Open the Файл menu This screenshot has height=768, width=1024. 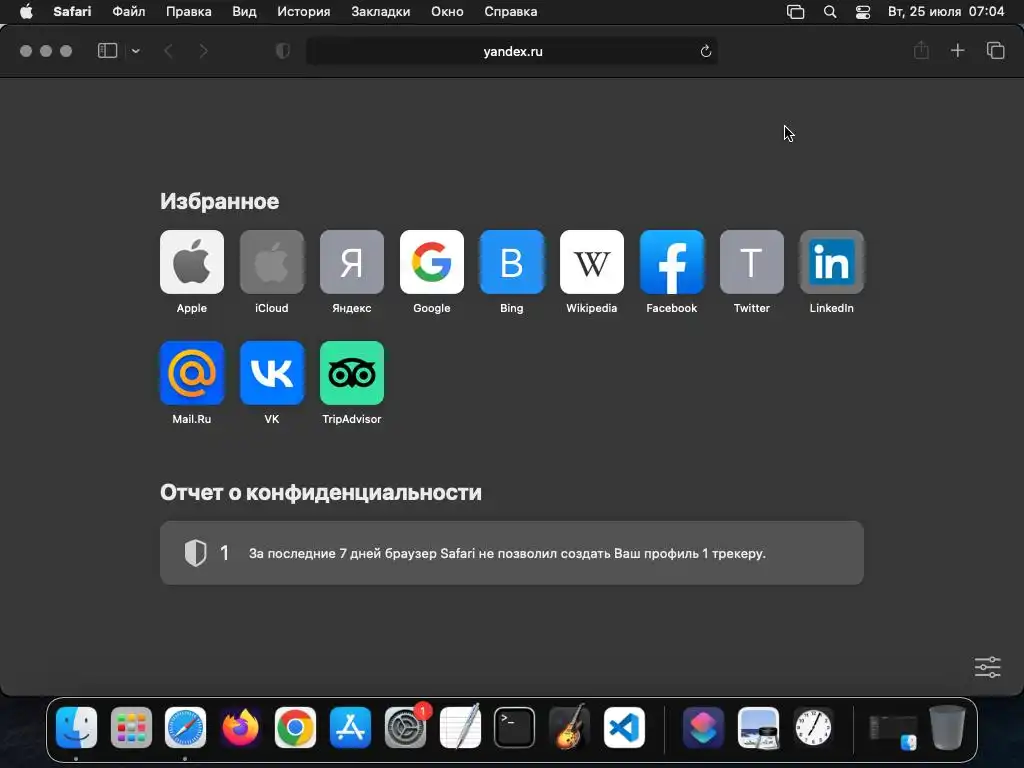(129, 12)
